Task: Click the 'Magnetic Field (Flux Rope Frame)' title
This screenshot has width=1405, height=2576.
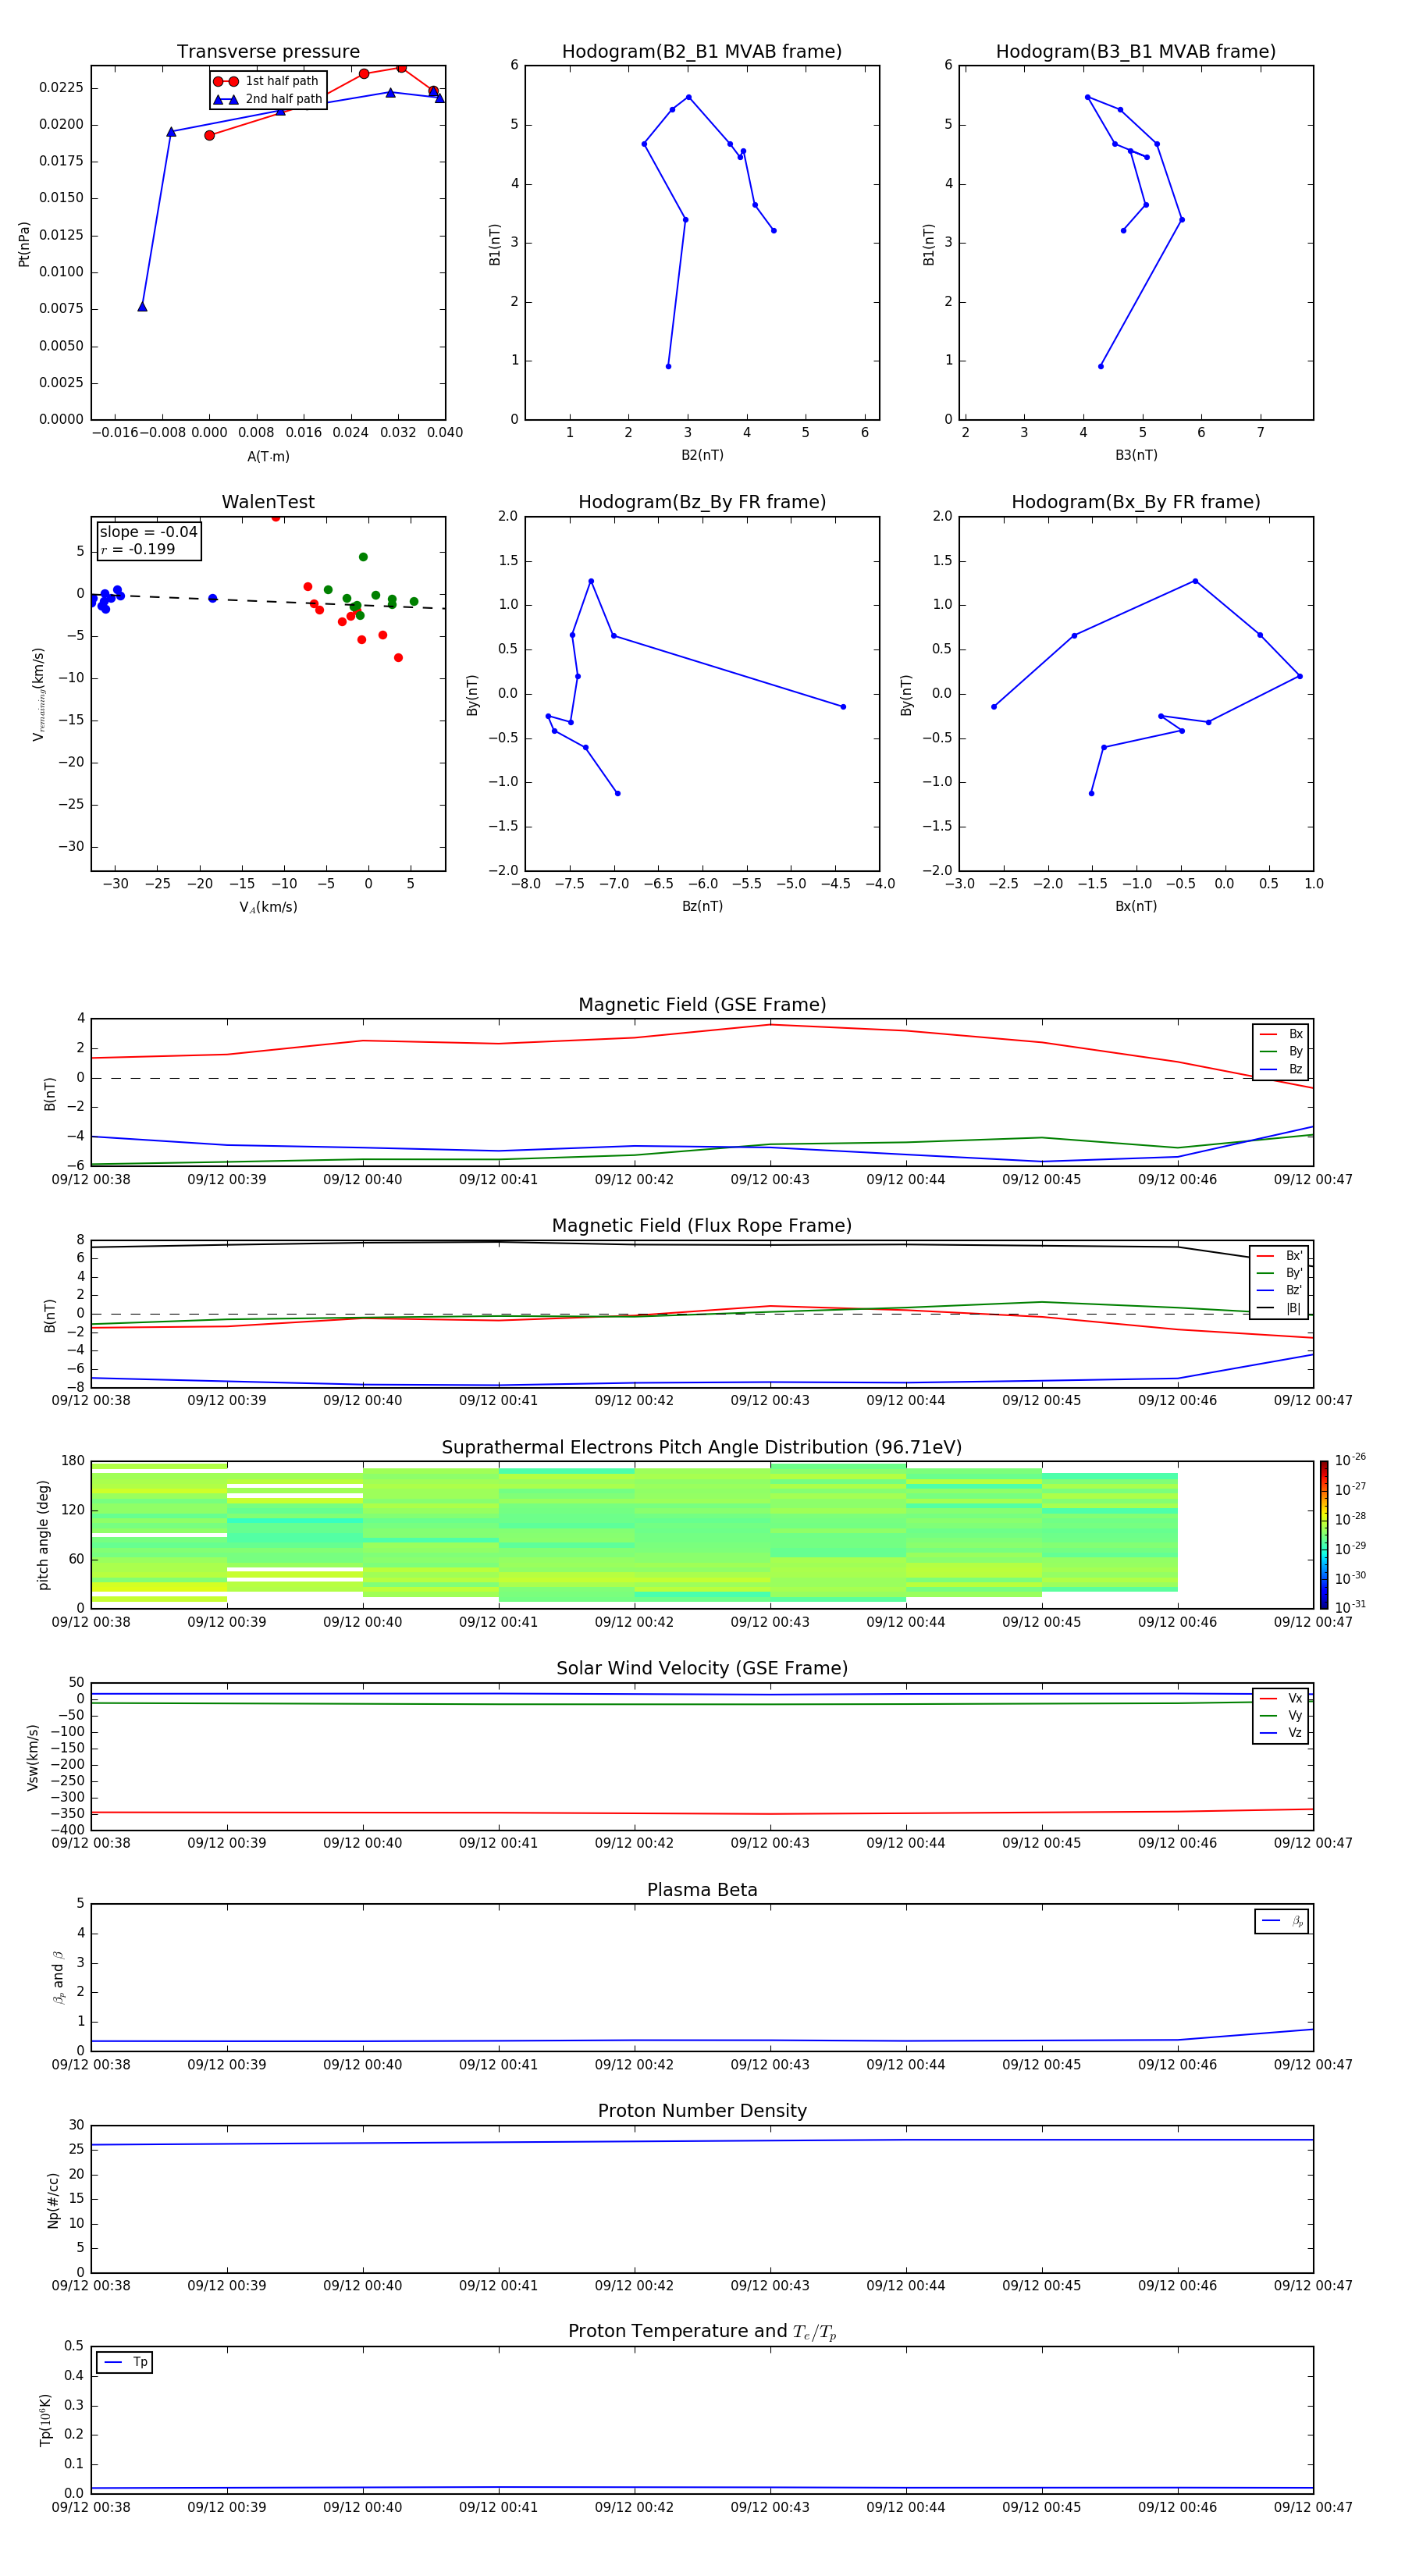Action: click(702, 1226)
